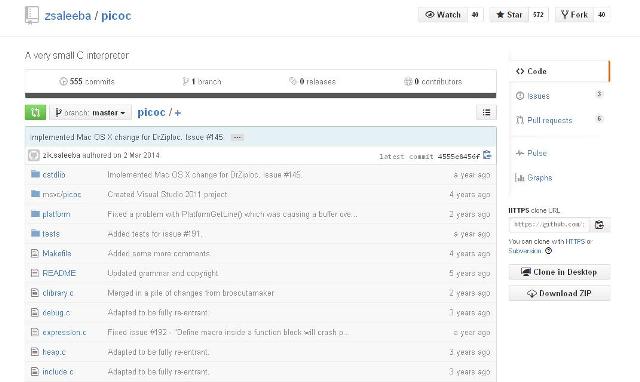Open commit 'Merged in a pile of changes'
Viewport: 640px width, 382px height.
(191, 293)
